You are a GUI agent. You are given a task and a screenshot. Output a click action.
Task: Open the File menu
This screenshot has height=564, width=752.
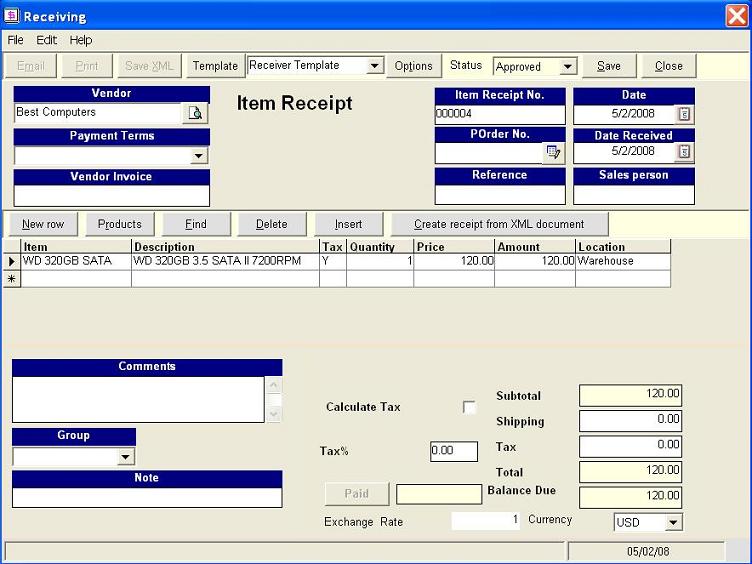pos(15,40)
